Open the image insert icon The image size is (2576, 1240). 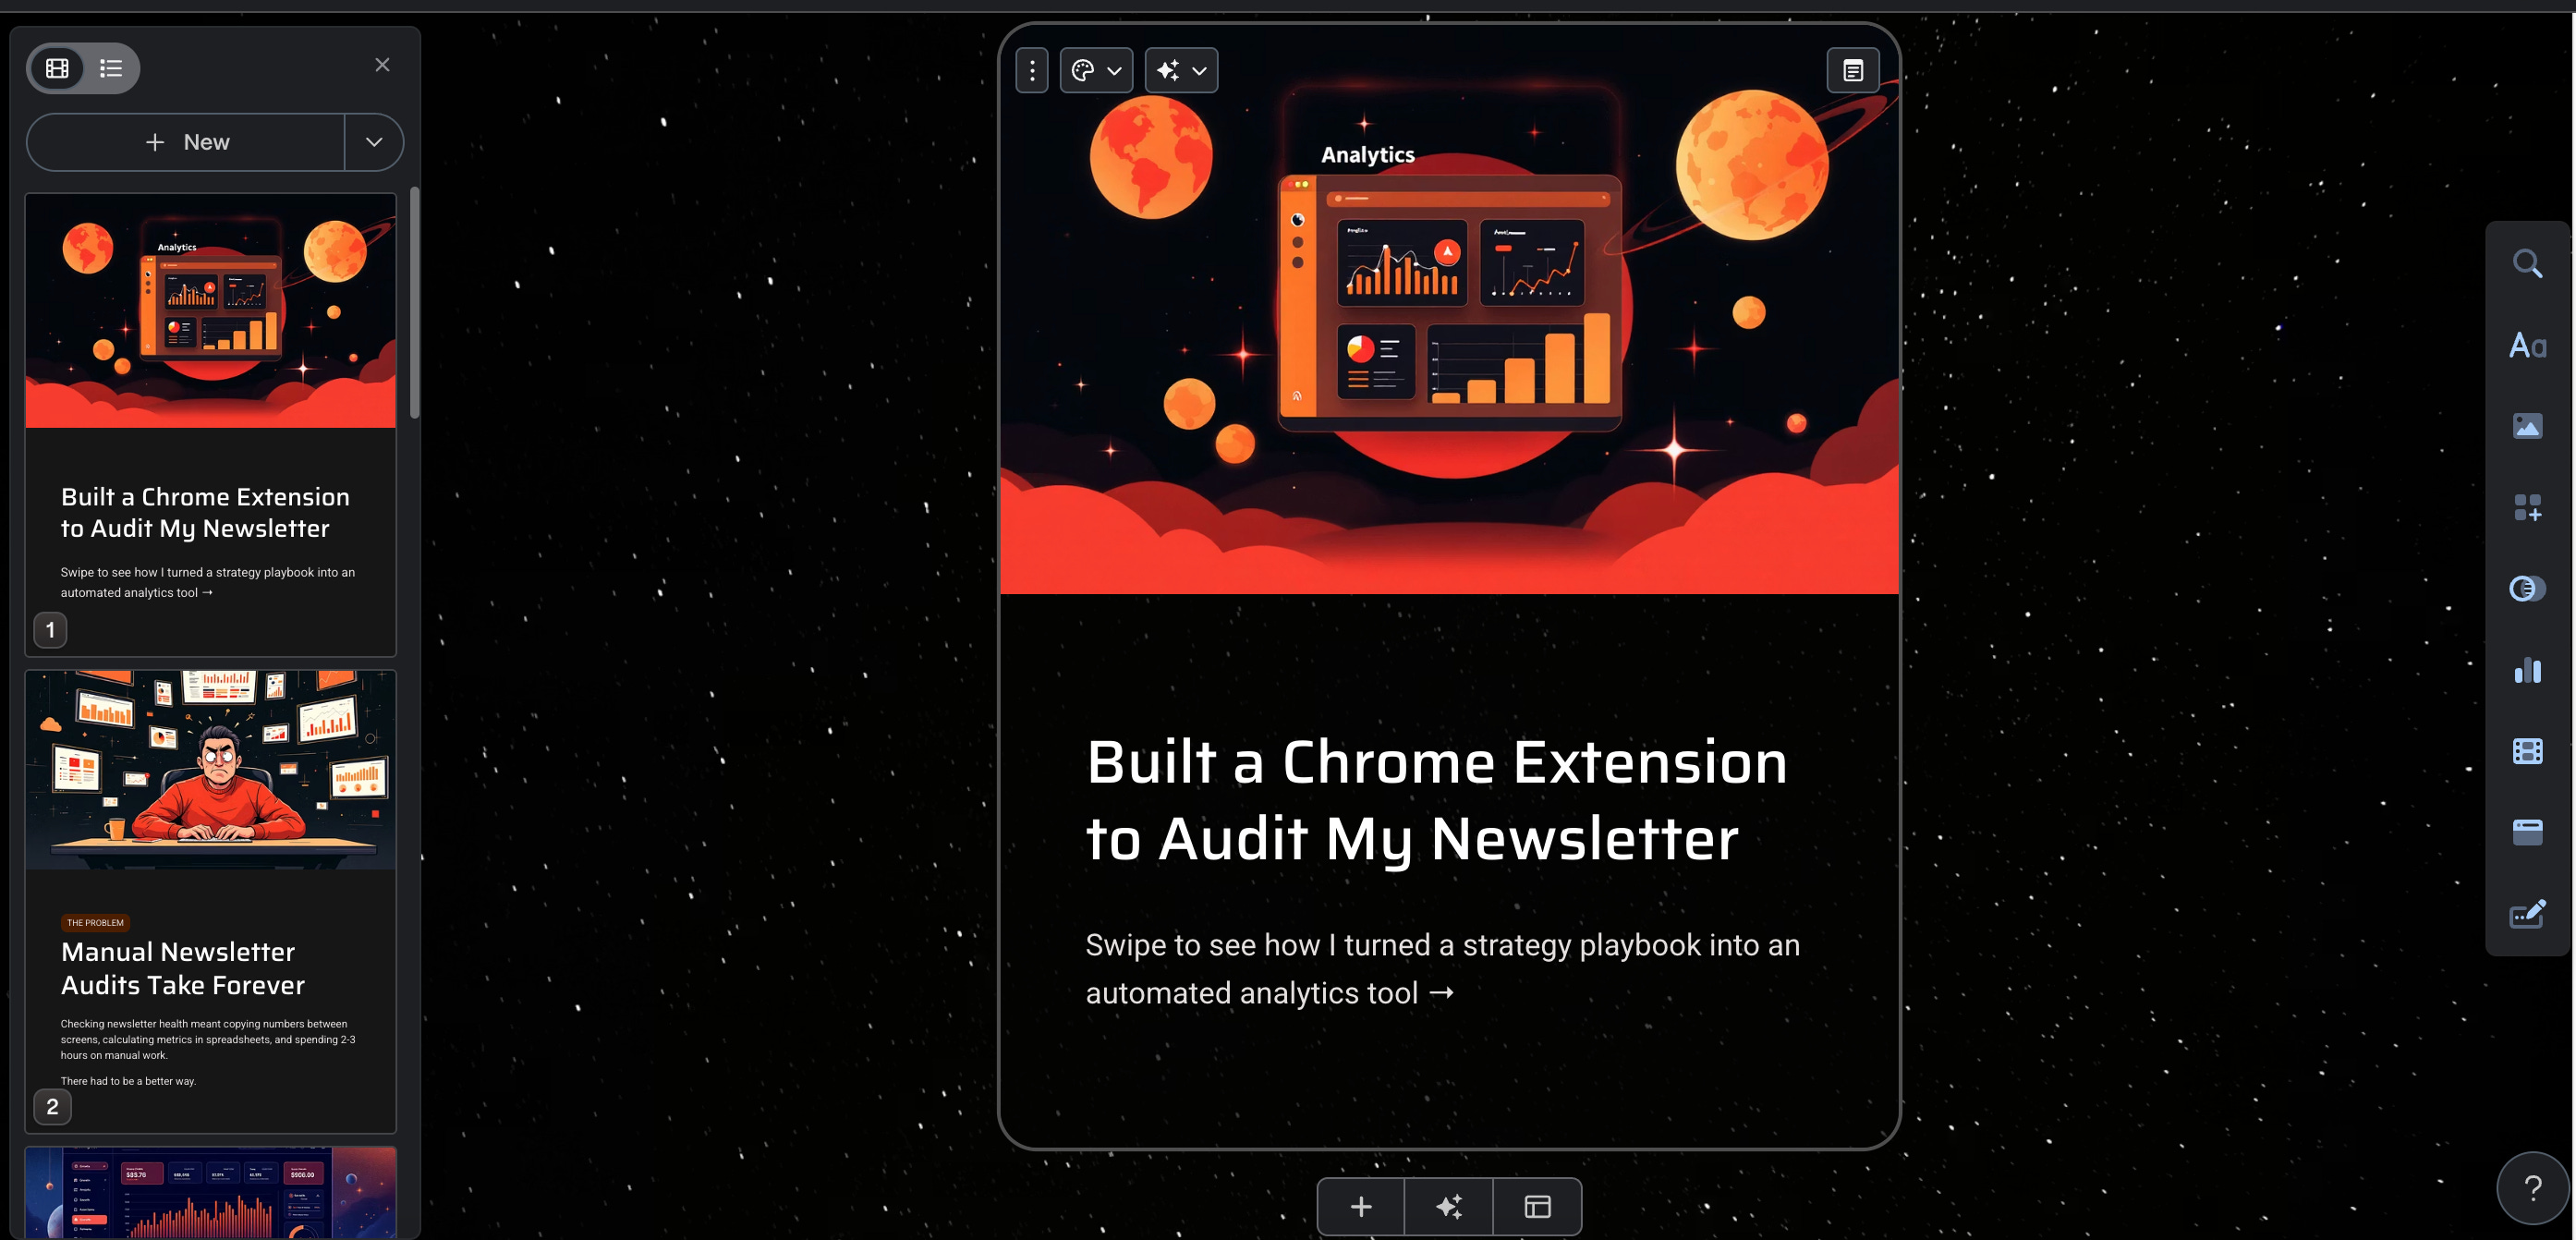pos(2527,427)
